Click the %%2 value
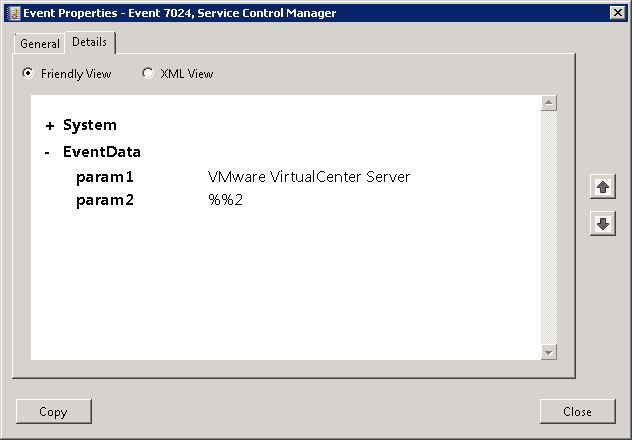This screenshot has height=440, width=632. click(x=225, y=200)
